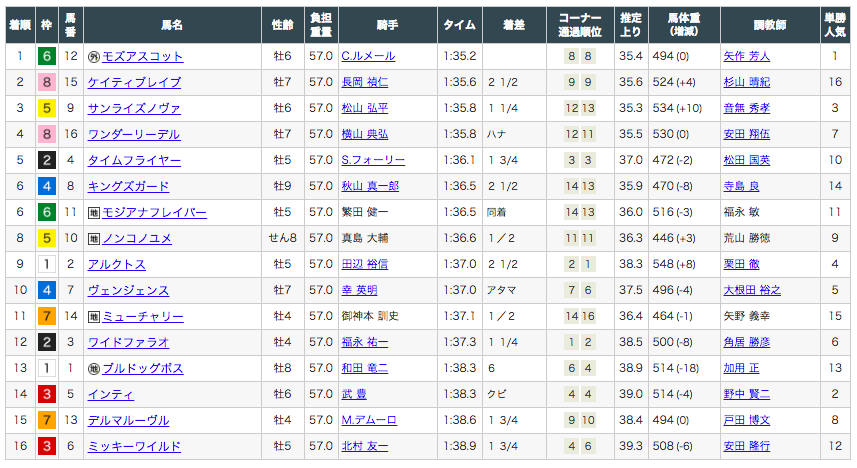Select the red frame 3 box in インティ's row
The height and width of the screenshot is (468, 857).
47,394
